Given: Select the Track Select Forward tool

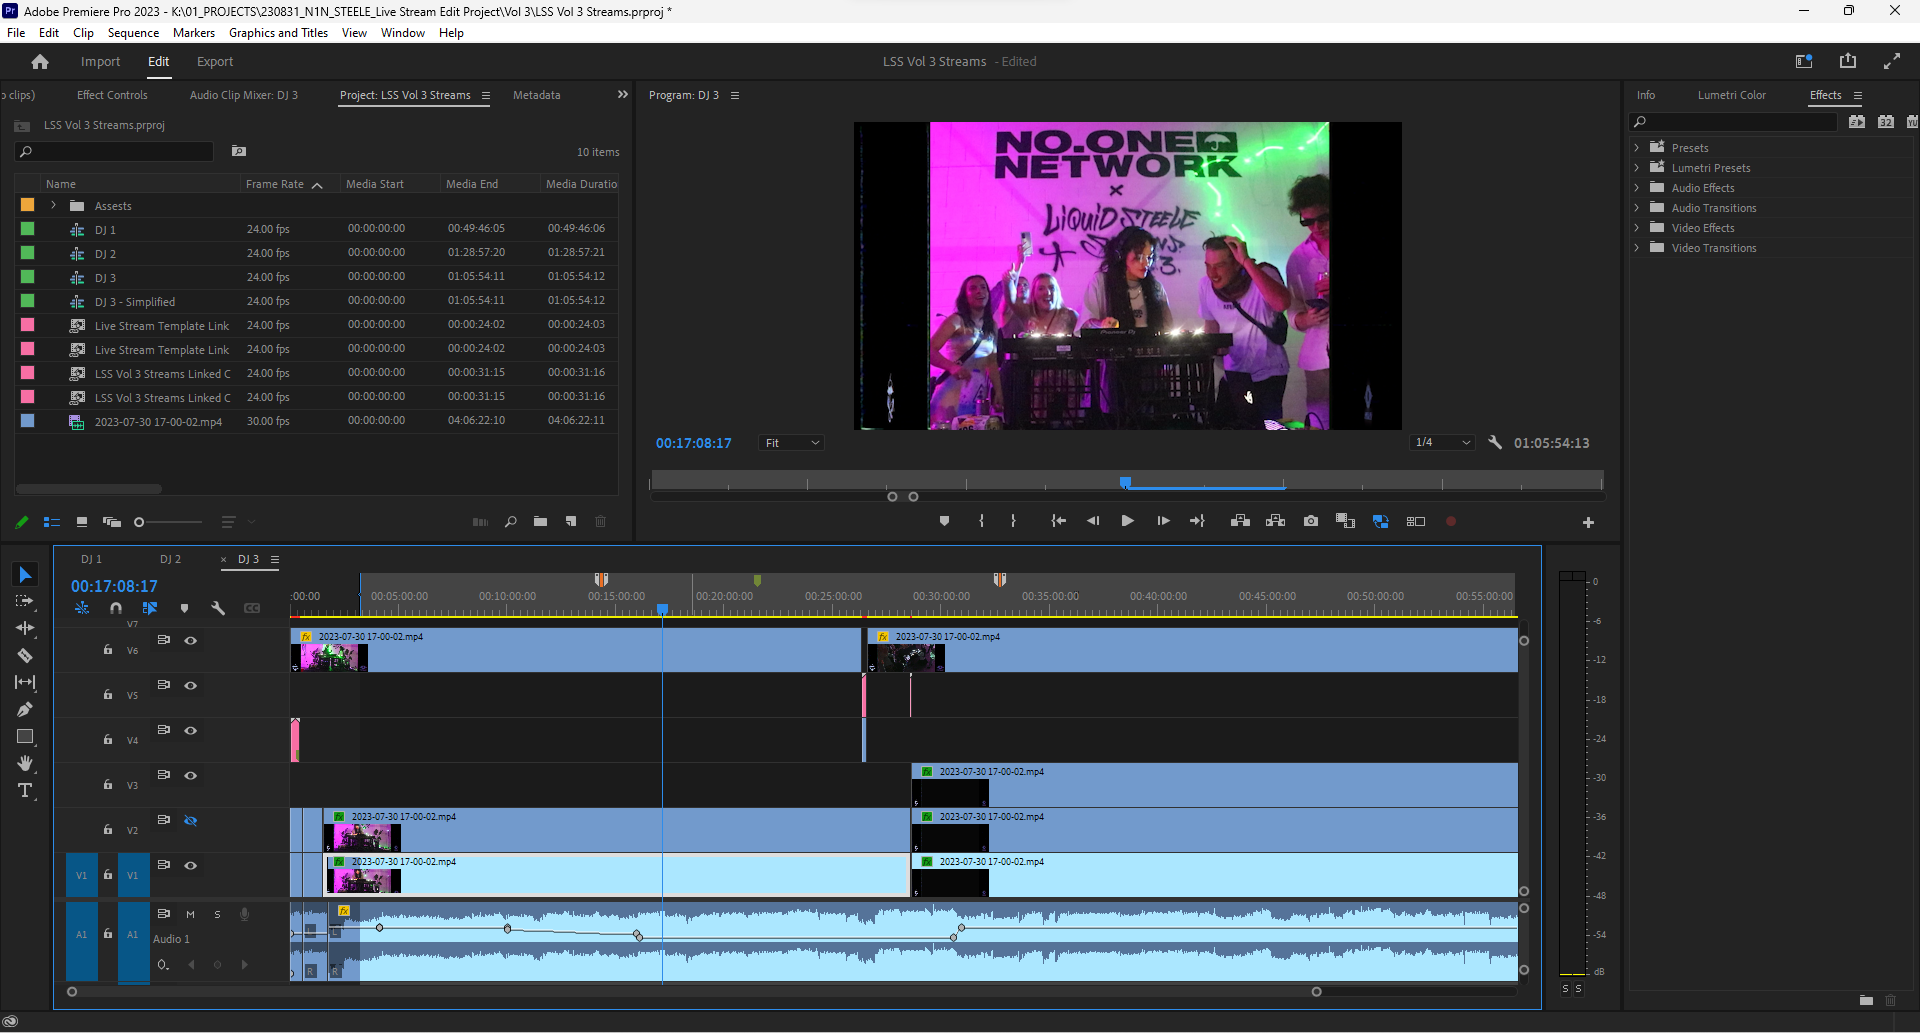Looking at the screenshot, I should click(25, 602).
